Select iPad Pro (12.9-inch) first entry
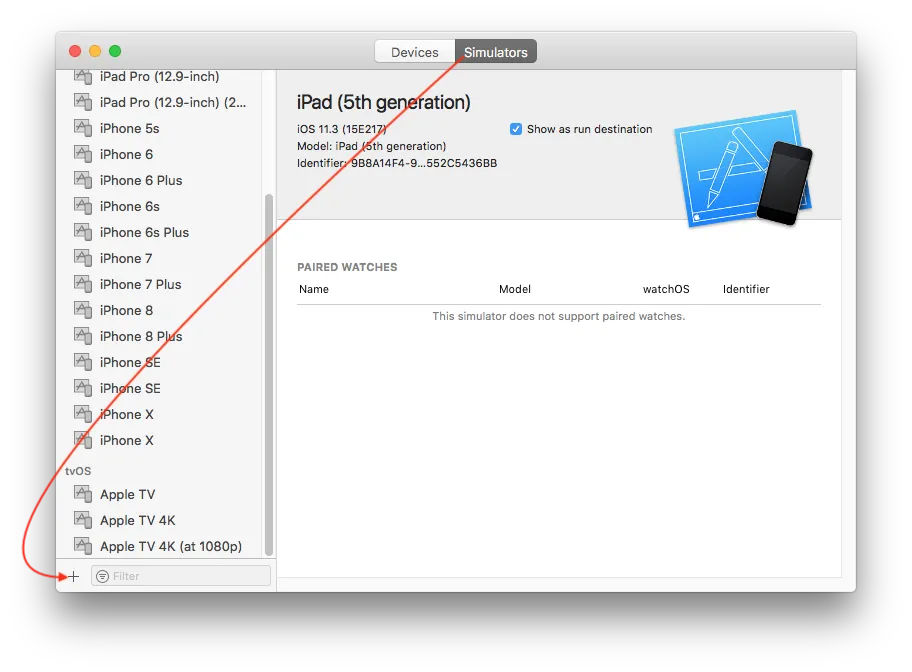The width and height of the screenshot is (912, 672). coord(159,77)
